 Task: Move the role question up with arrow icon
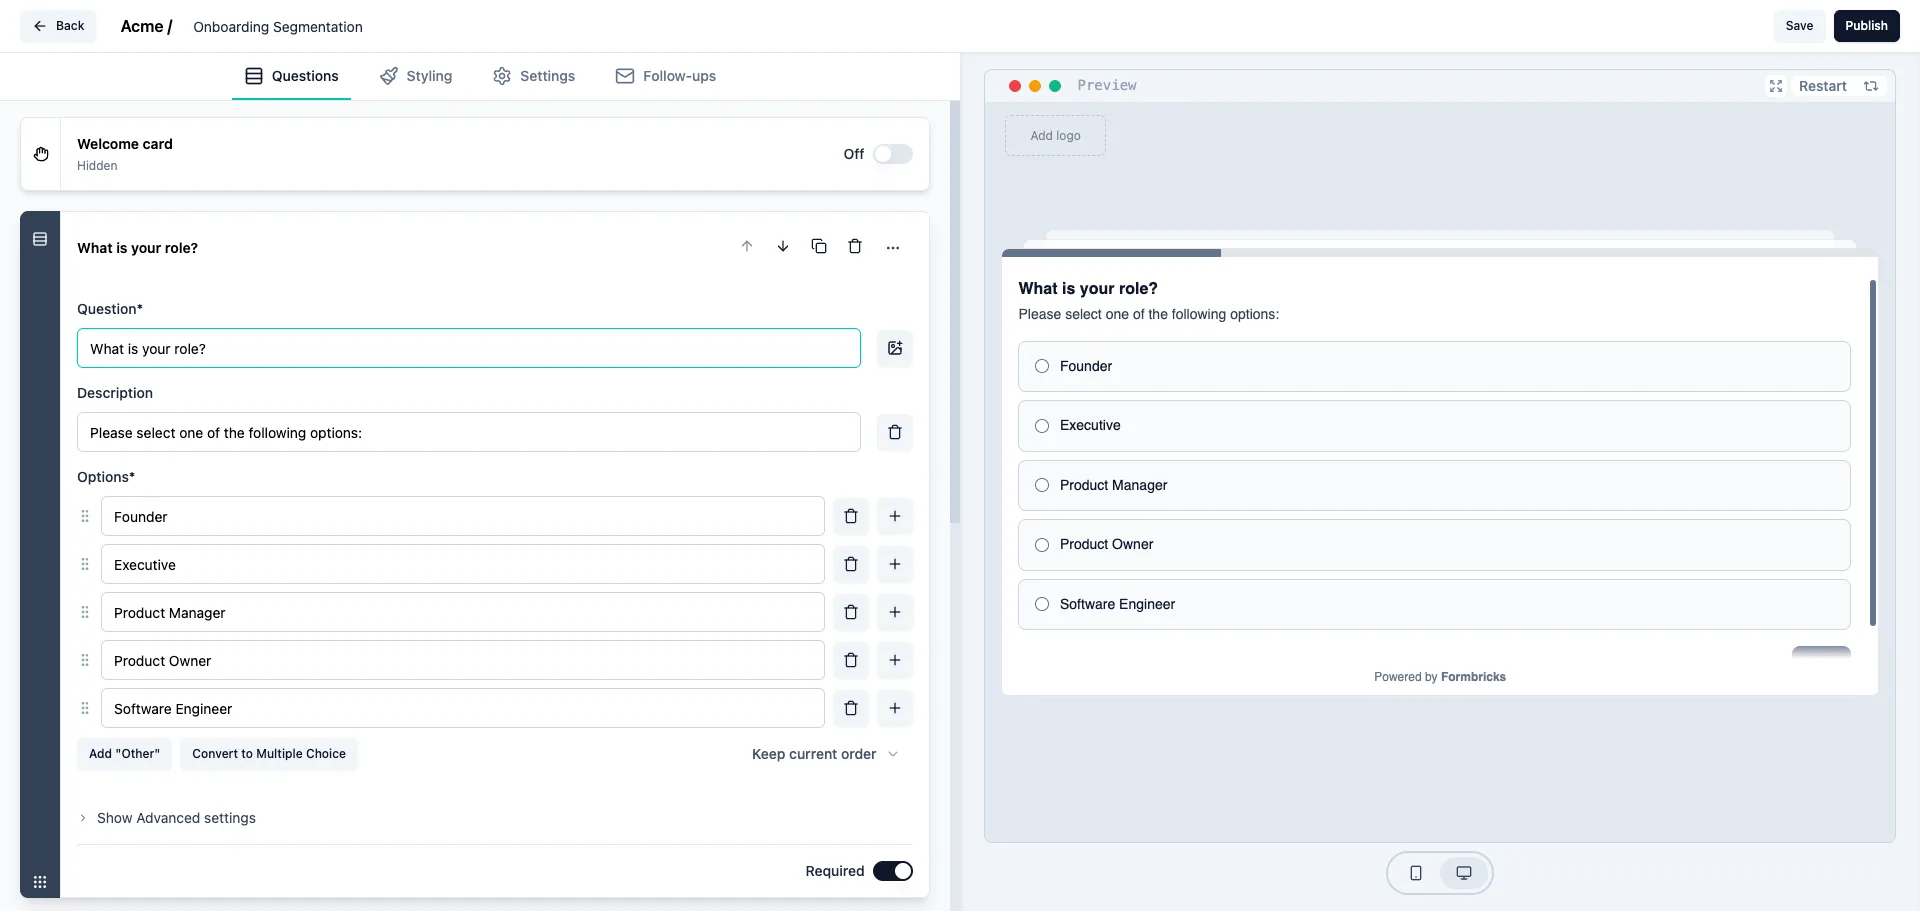pos(747,247)
